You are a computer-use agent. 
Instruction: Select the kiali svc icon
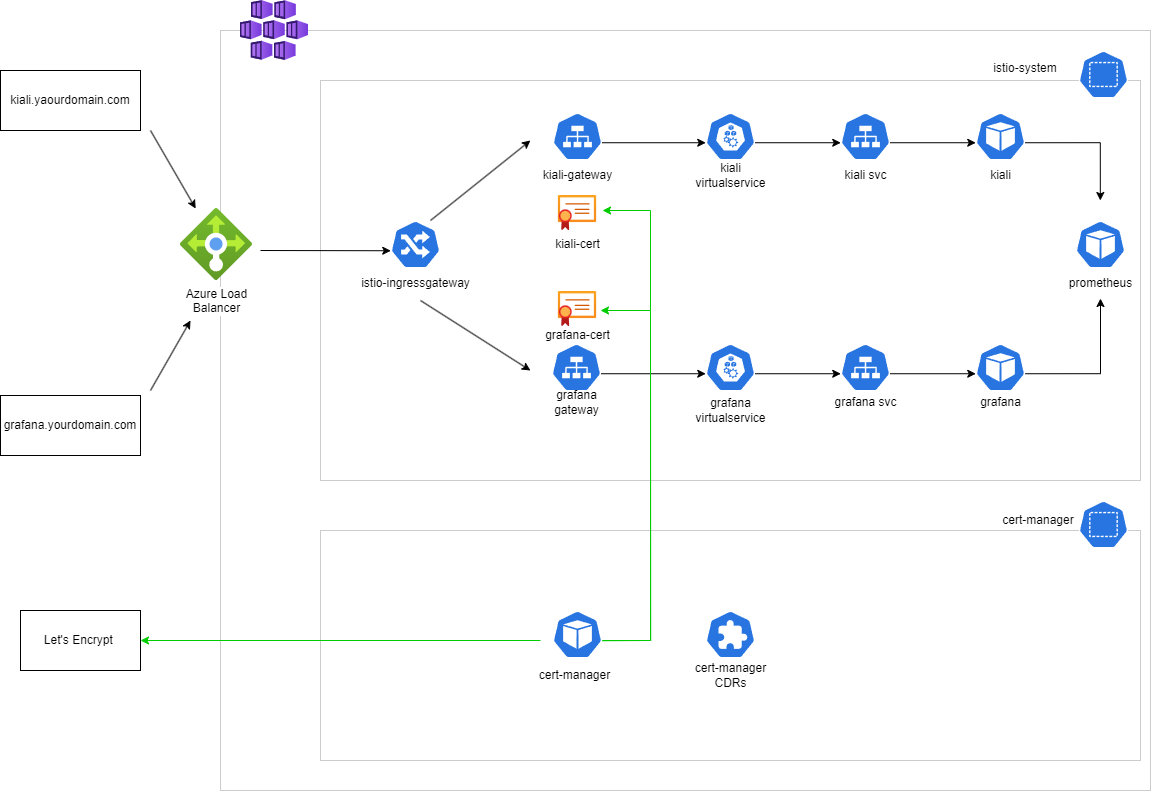865,136
